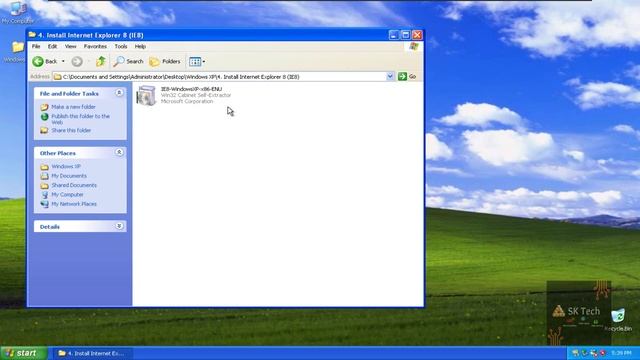Open the Help menu
The image size is (640, 360).
coord(140,47)
